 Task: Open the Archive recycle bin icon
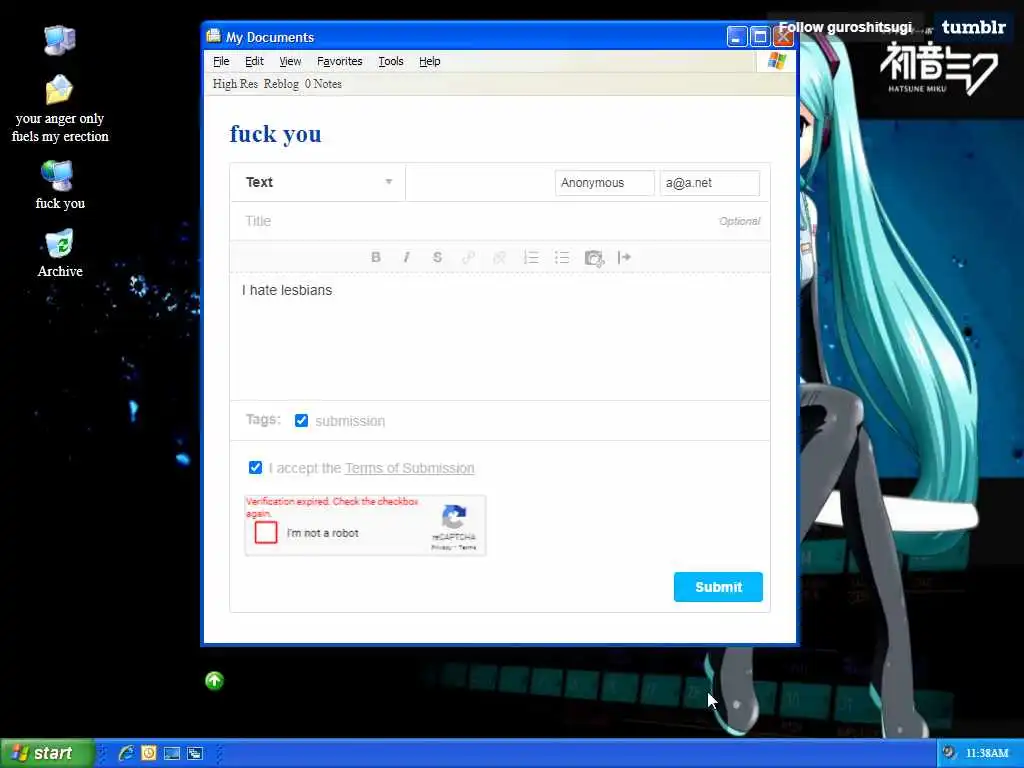tap(59, 244)
